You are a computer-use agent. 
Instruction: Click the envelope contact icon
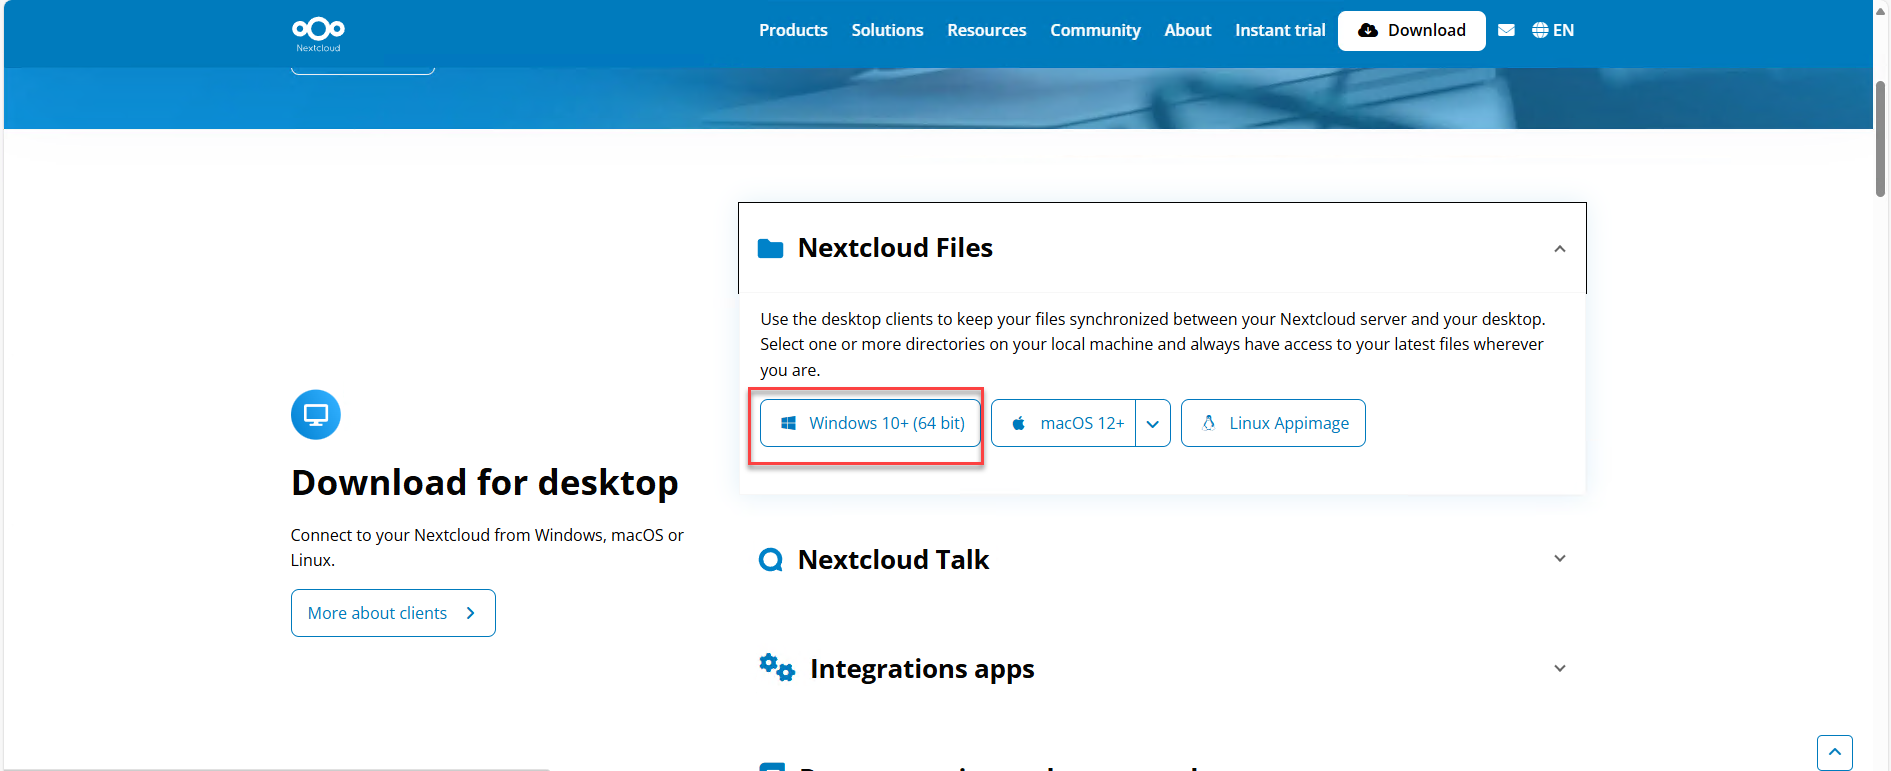click(1506, 30)
